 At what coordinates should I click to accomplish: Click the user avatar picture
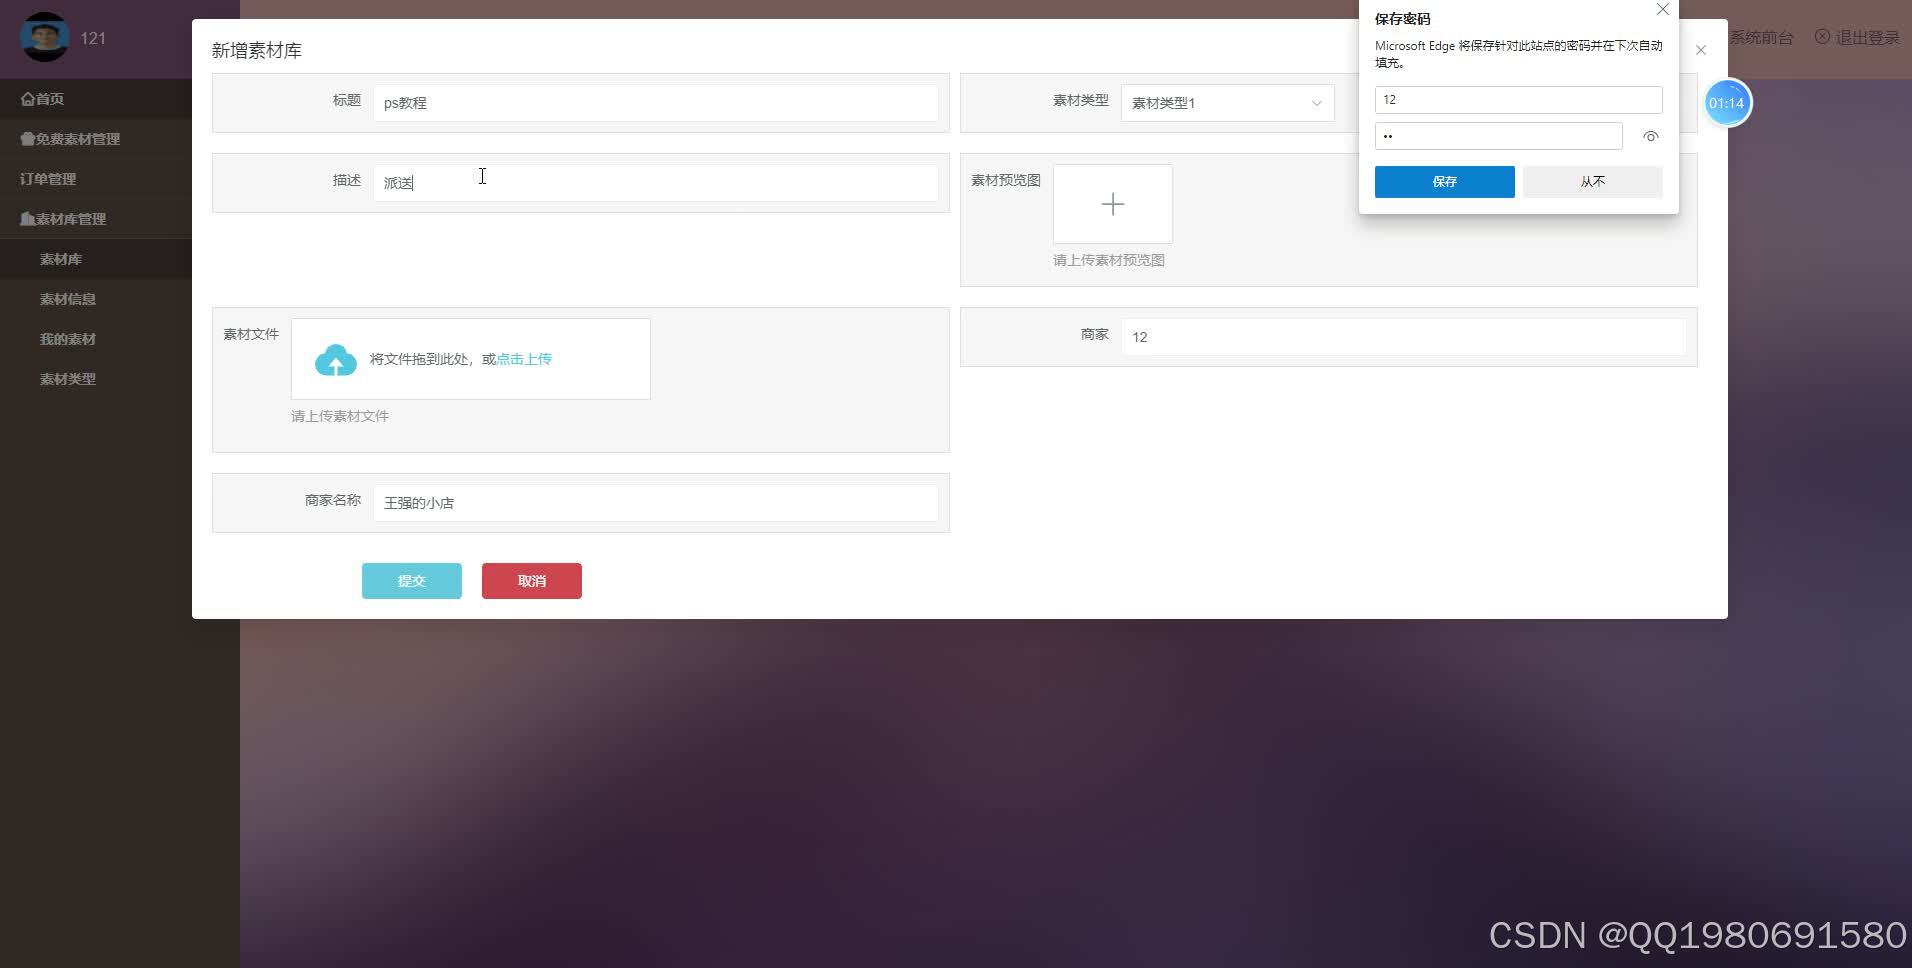pos(45,37)
